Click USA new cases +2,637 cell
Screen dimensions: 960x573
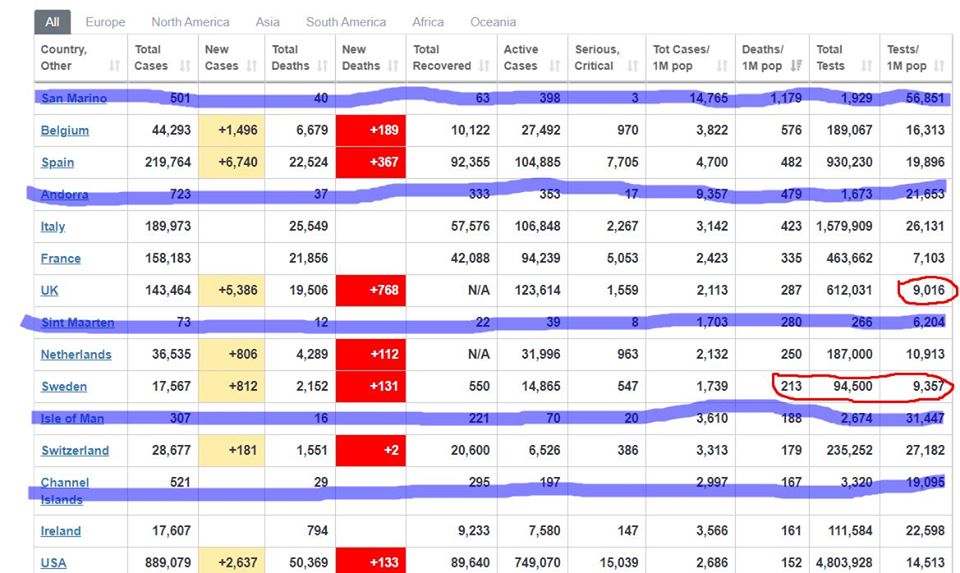(x=231, y=561)
